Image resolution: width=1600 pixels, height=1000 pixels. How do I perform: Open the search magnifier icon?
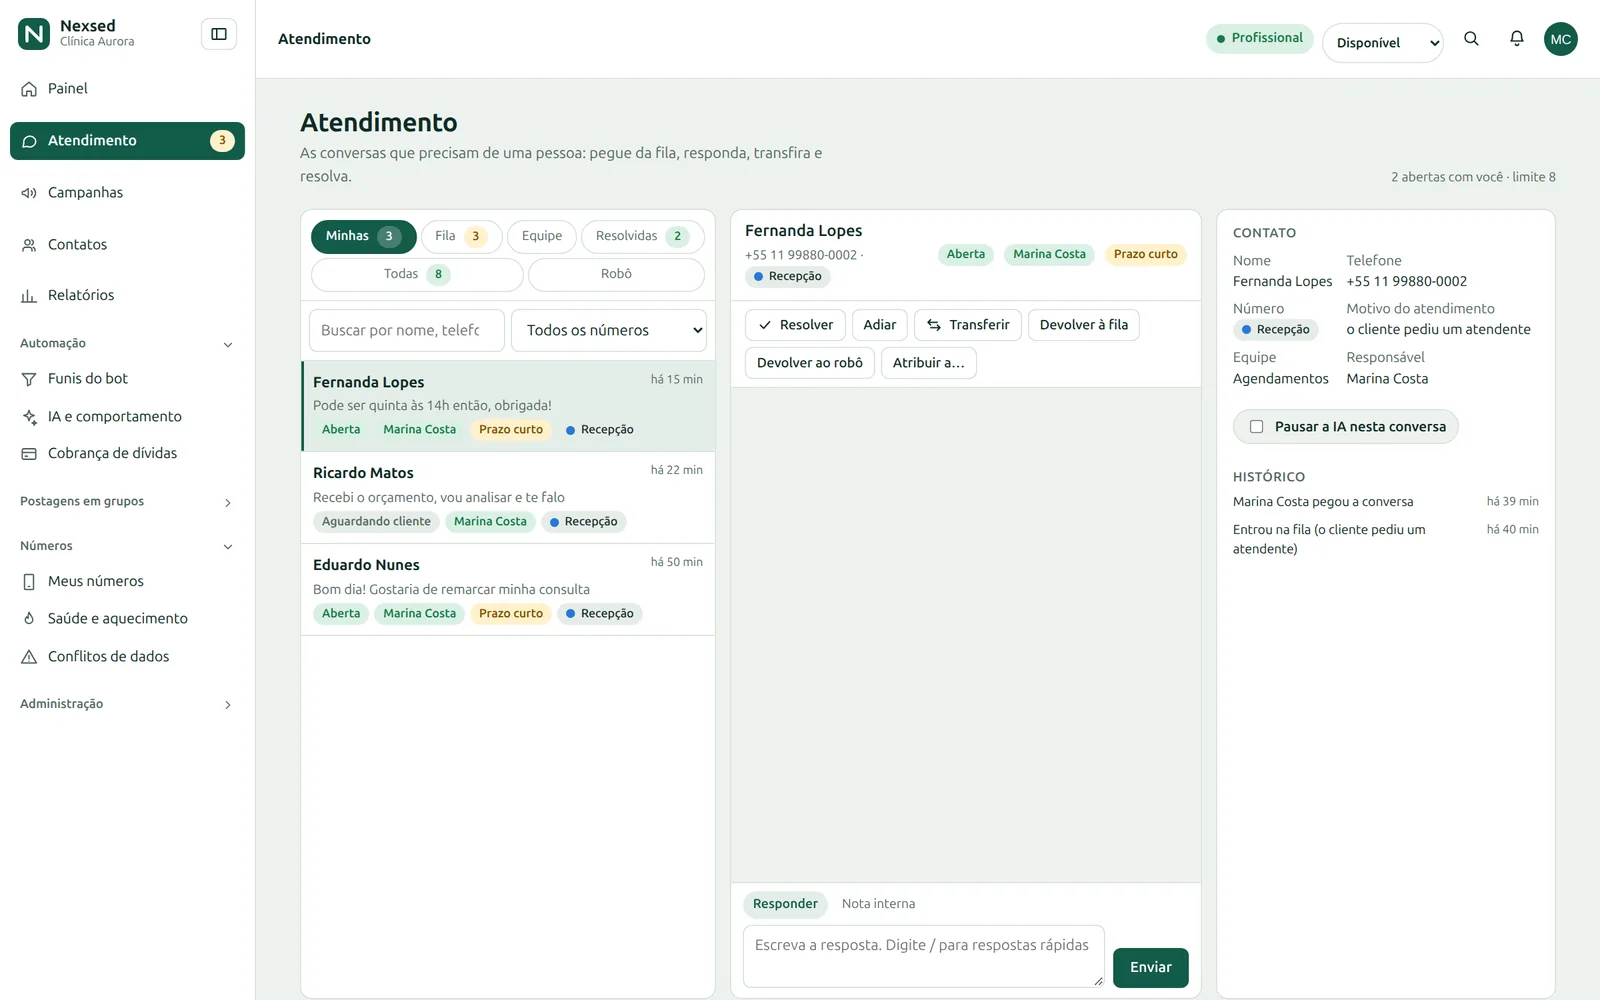pyautogui.click(x=1471, y=39)
